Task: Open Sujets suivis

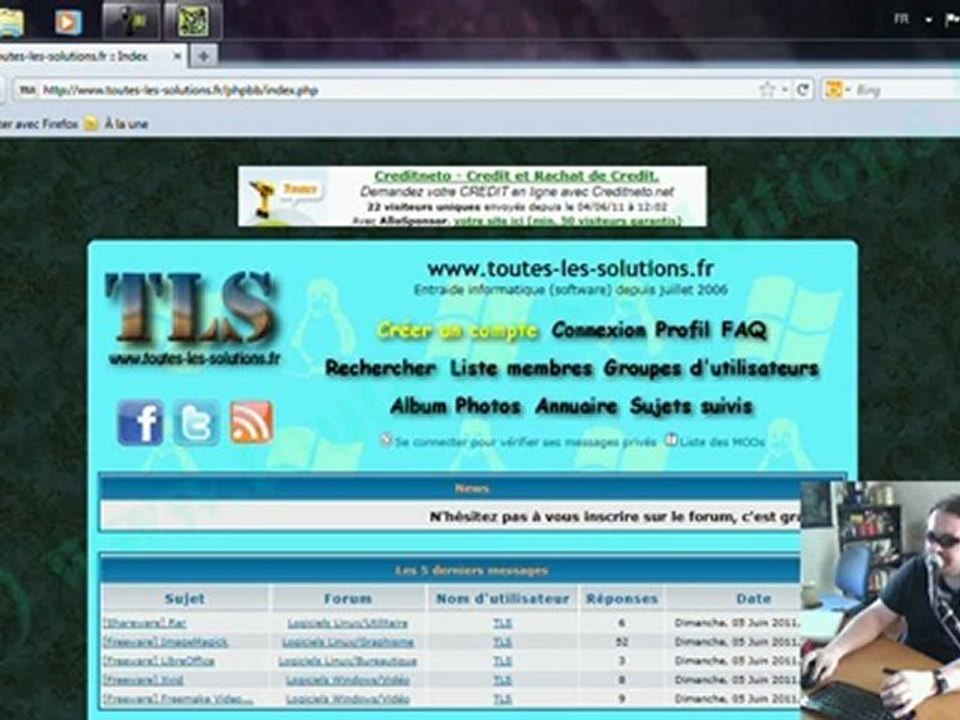Action: (x=691, y=405)
